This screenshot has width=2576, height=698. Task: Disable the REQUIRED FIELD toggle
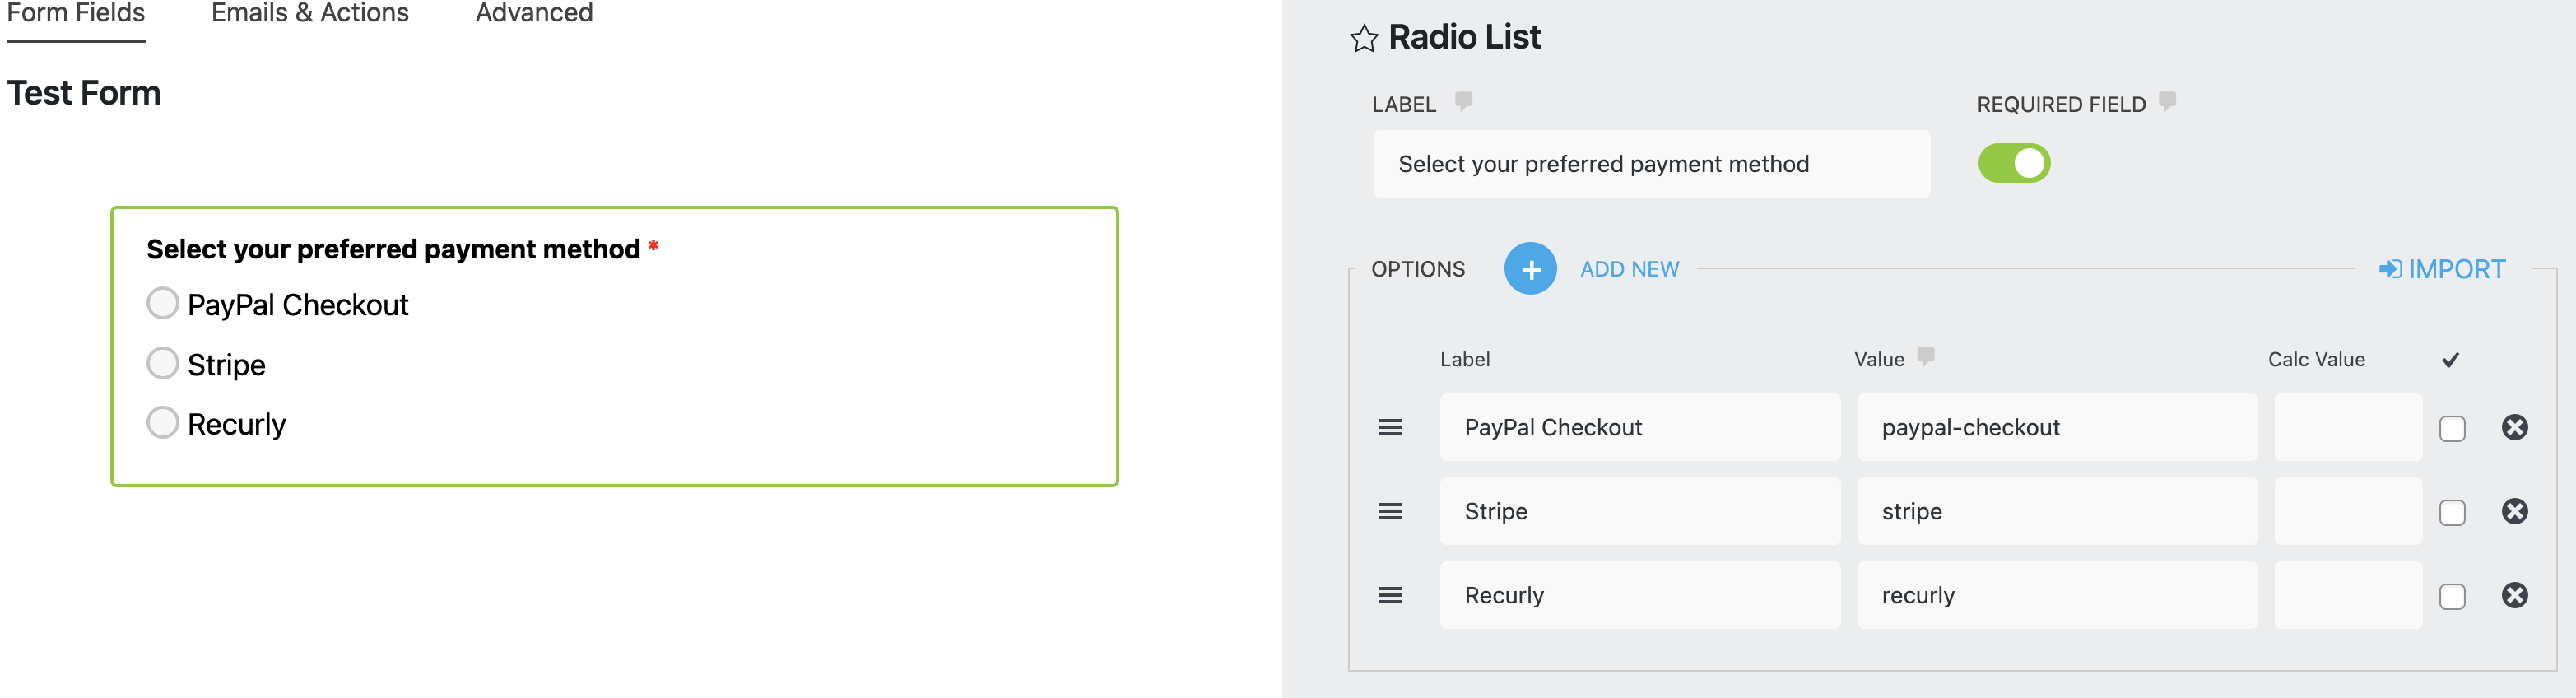pyautogui.click(x=2013, y=162)
